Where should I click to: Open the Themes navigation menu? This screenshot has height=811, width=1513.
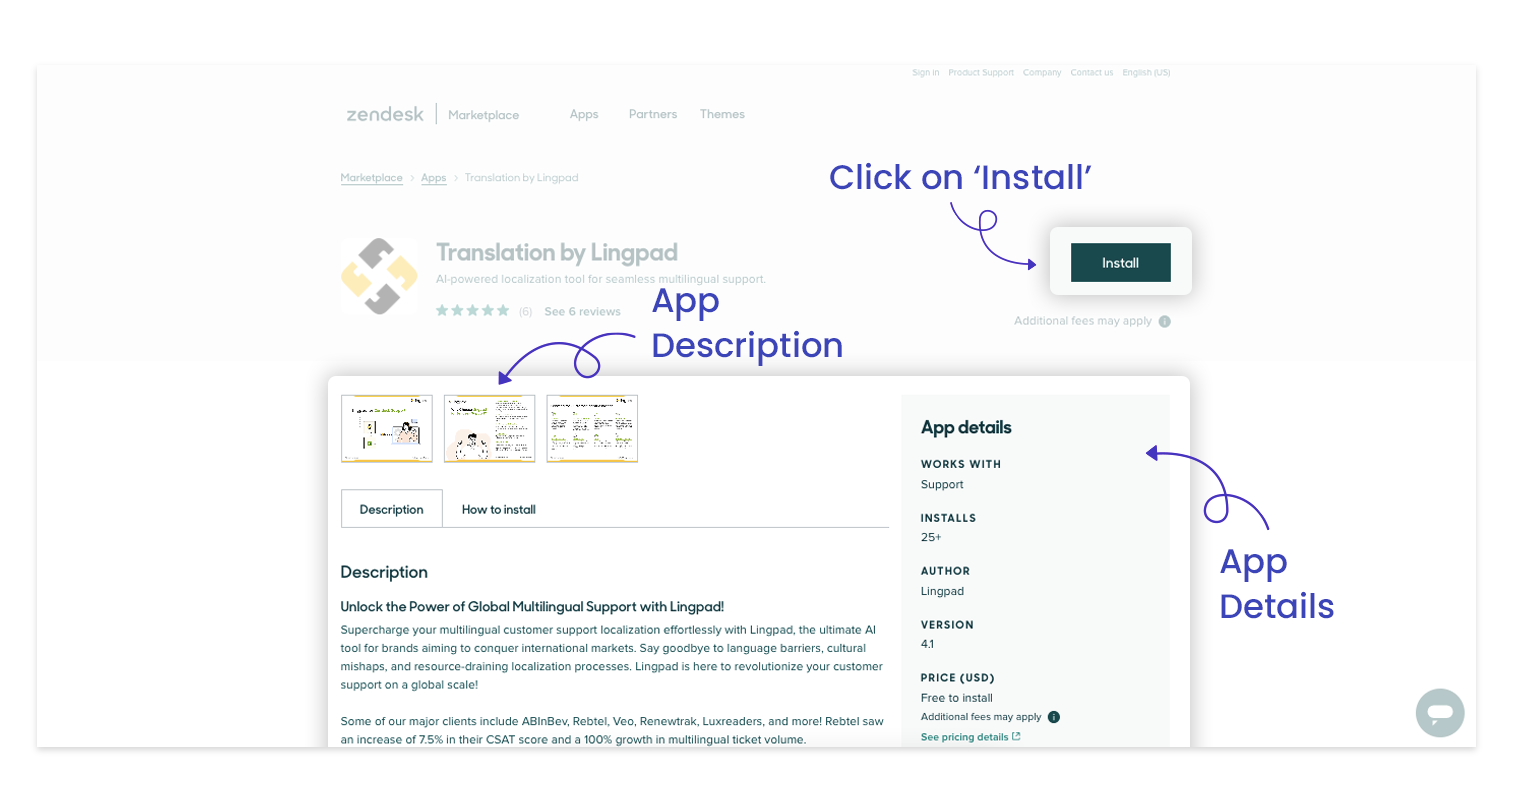(x=722, y=114)
